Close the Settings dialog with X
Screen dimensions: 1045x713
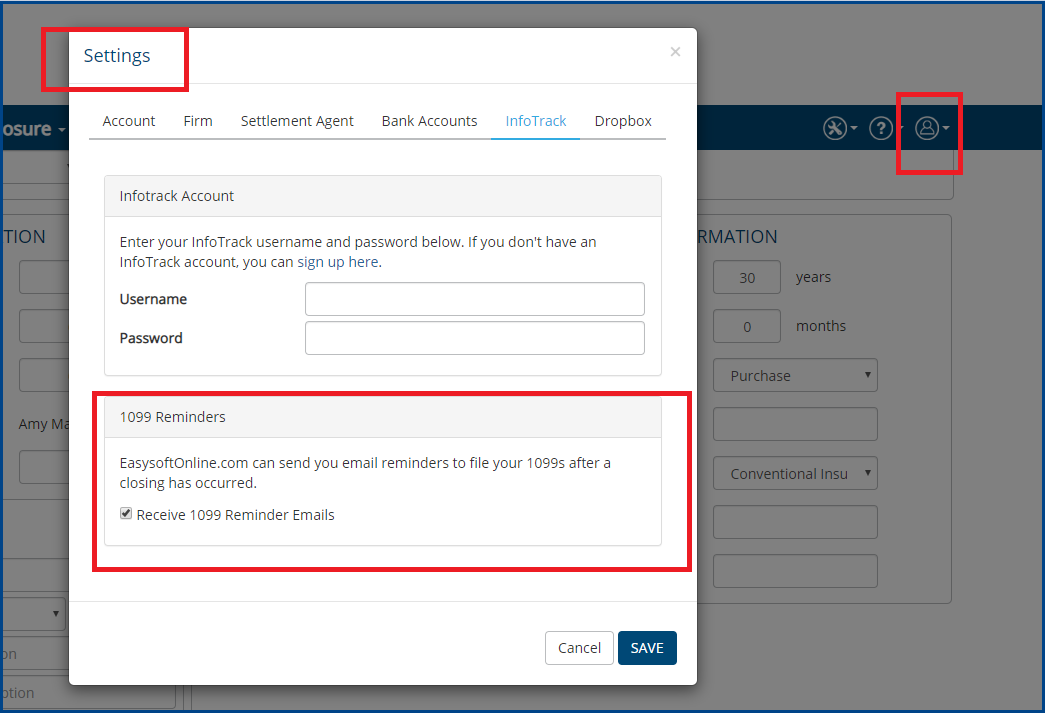coord(675,52)
